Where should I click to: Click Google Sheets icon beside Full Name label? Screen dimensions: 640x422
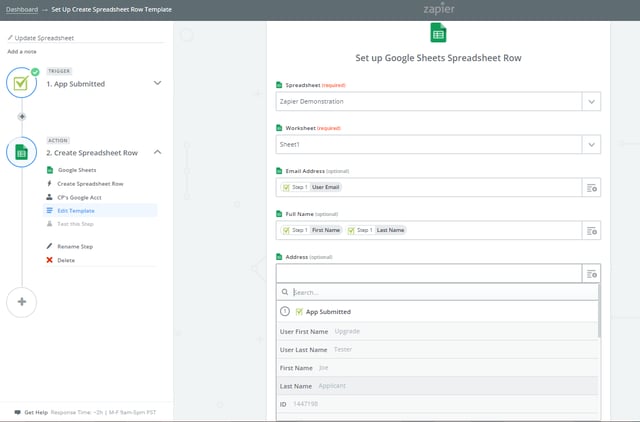click(x=279, y=213)
